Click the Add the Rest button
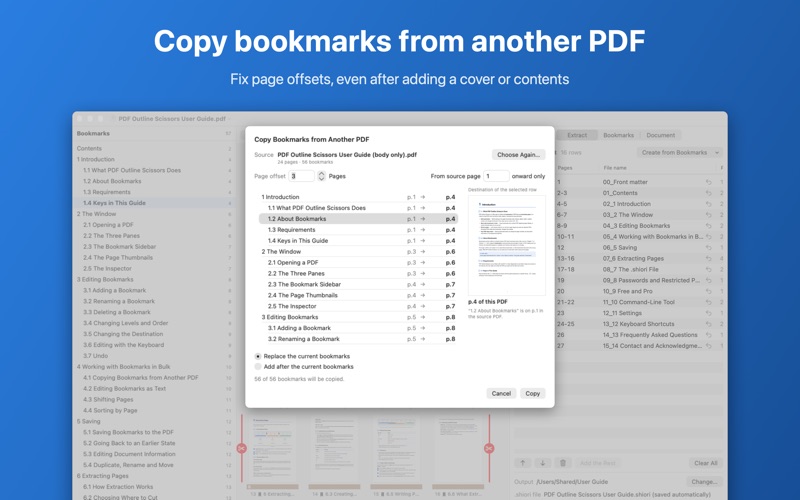 tap(597, 463)
